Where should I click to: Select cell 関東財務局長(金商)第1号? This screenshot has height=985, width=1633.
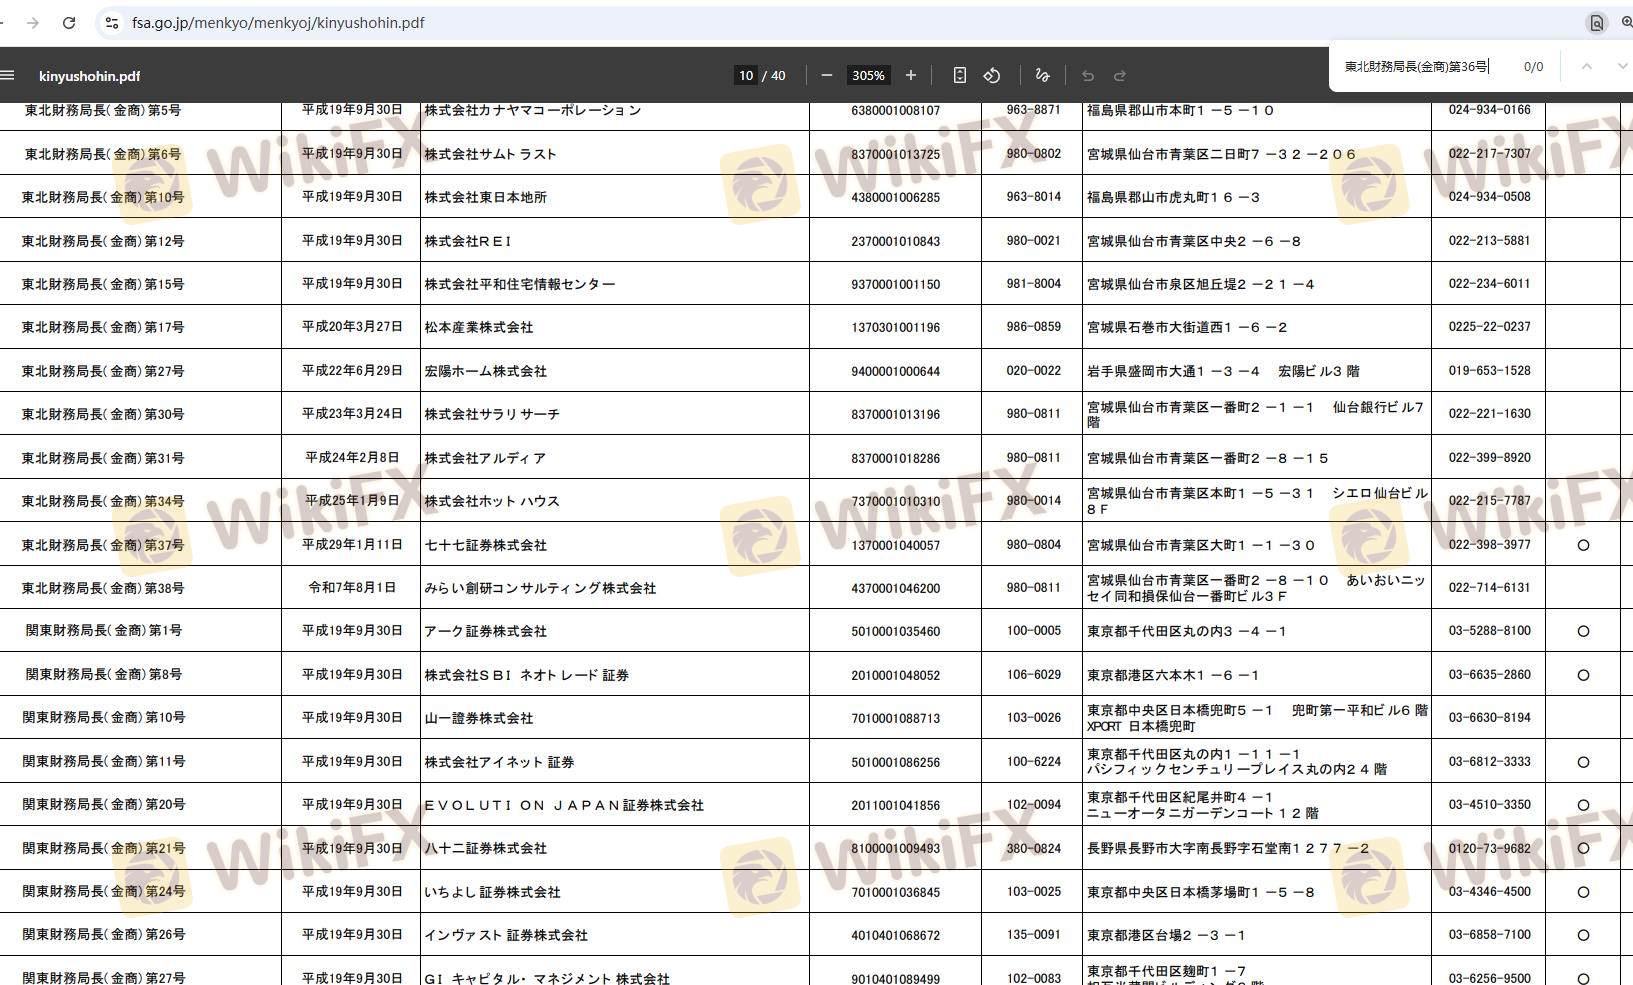[x=104, y=631]
